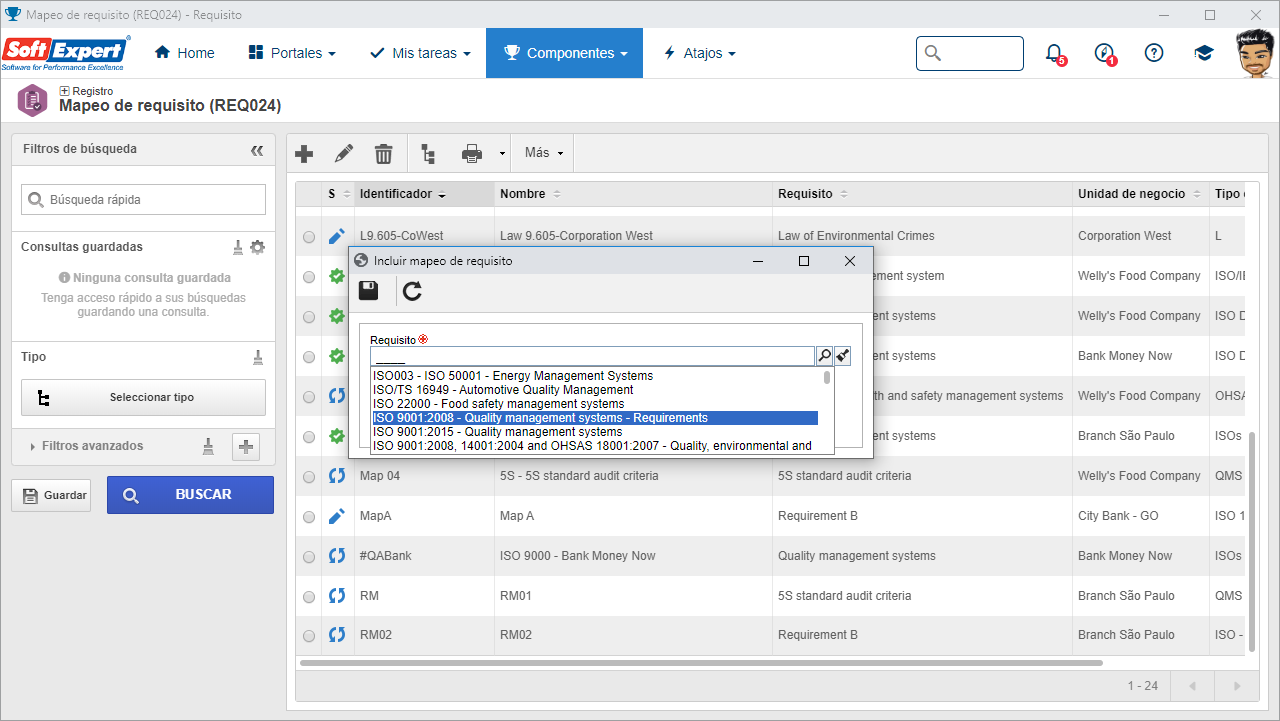Image resolution: width=1280 pixels, height=721 pixels.
Task: Click the table horizontal scrollbar
Action: 700,663
